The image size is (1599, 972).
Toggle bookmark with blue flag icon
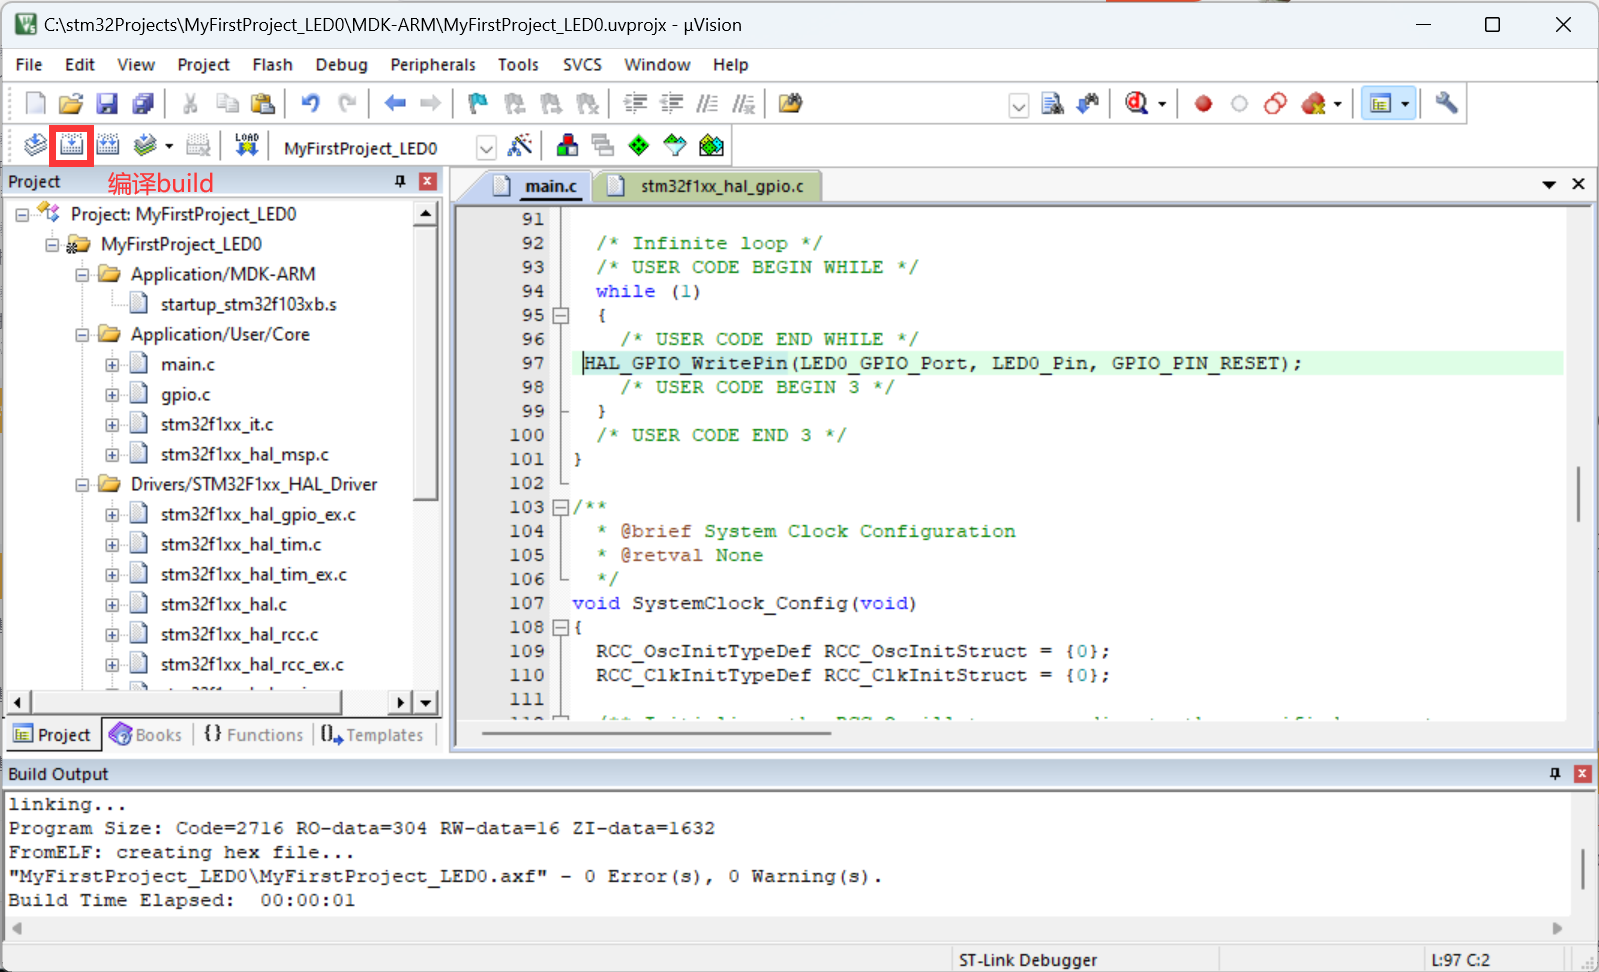coord(478,103)
